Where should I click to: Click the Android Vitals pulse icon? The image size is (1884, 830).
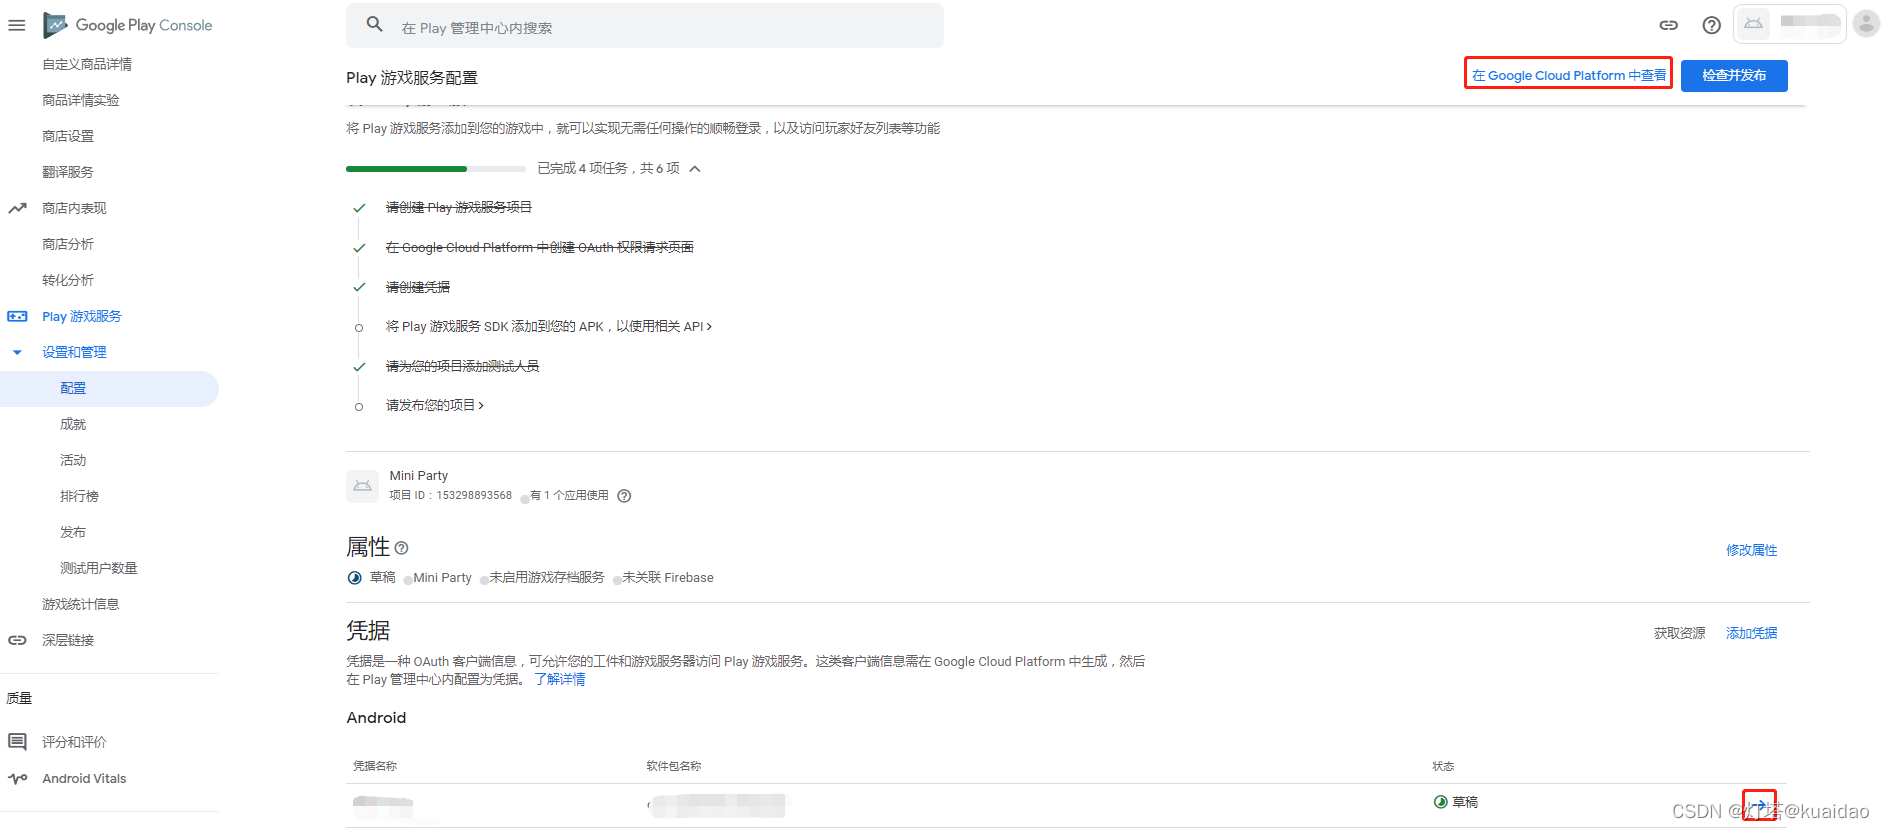[x=17, y=778]
